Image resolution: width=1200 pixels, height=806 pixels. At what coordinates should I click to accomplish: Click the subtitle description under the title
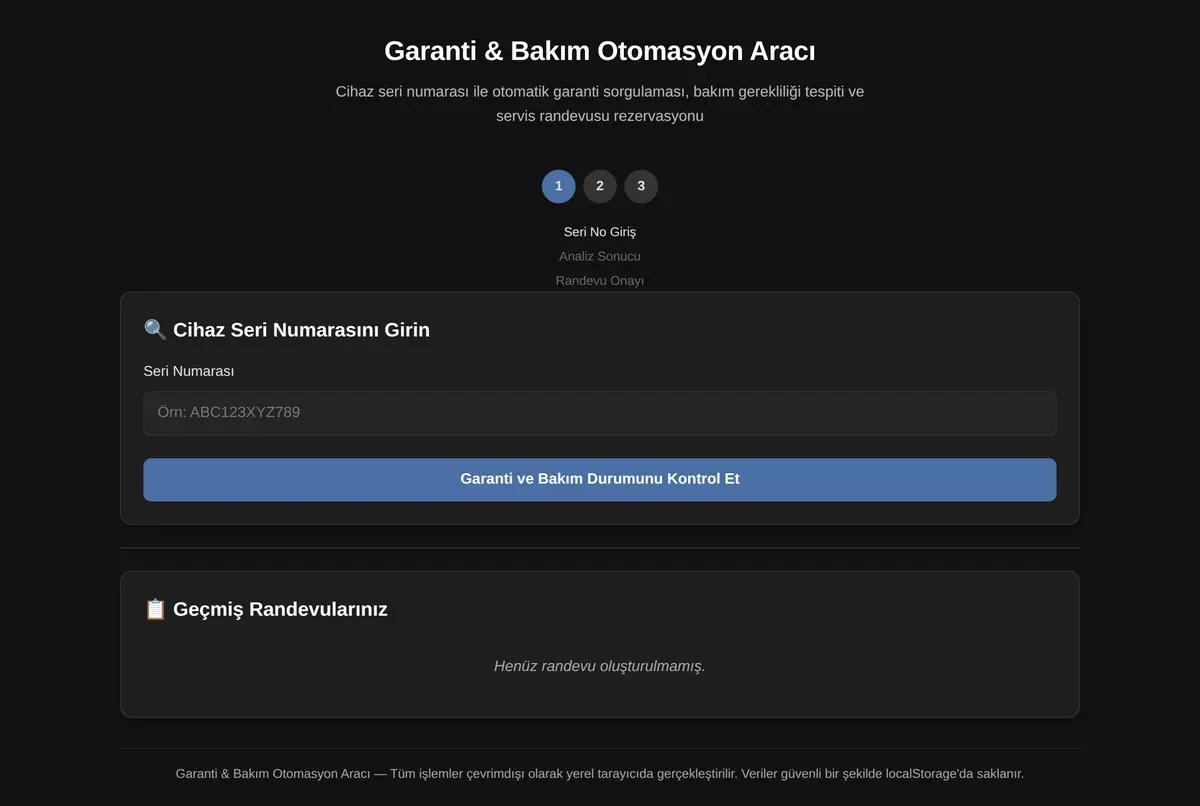coord(600,104)
